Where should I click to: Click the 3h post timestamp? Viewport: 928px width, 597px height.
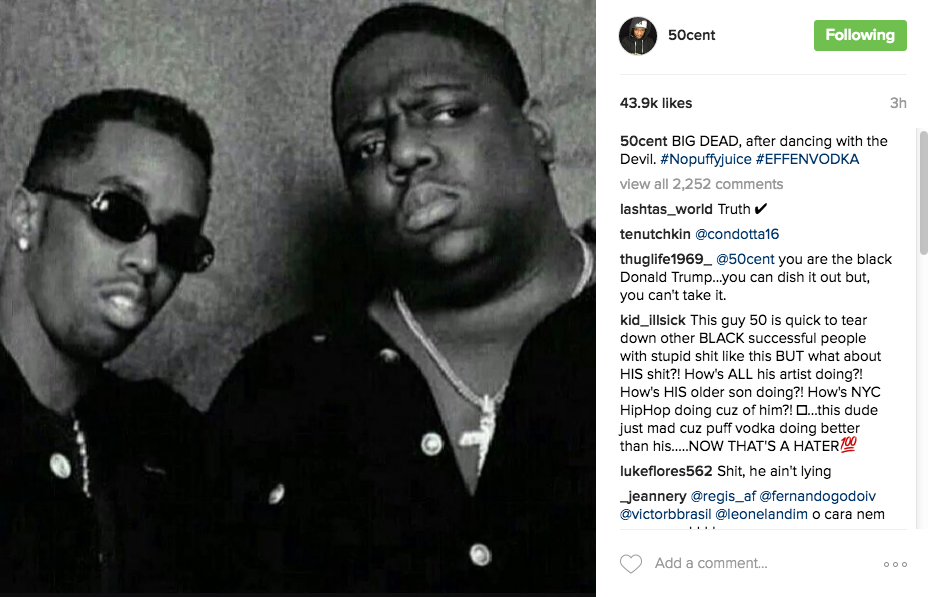(x=898, y=103)
